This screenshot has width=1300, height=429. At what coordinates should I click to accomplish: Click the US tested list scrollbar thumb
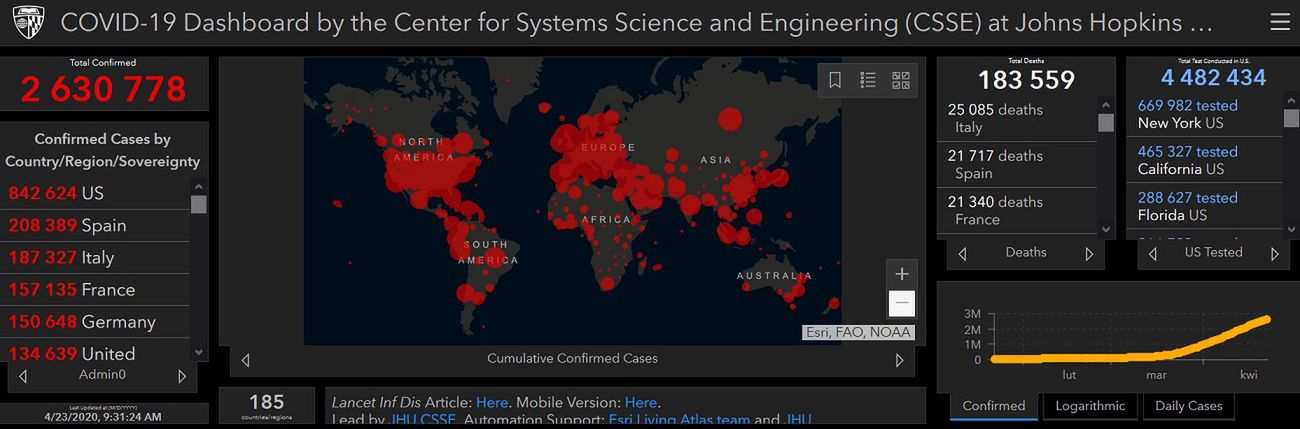pos(1291,119)
